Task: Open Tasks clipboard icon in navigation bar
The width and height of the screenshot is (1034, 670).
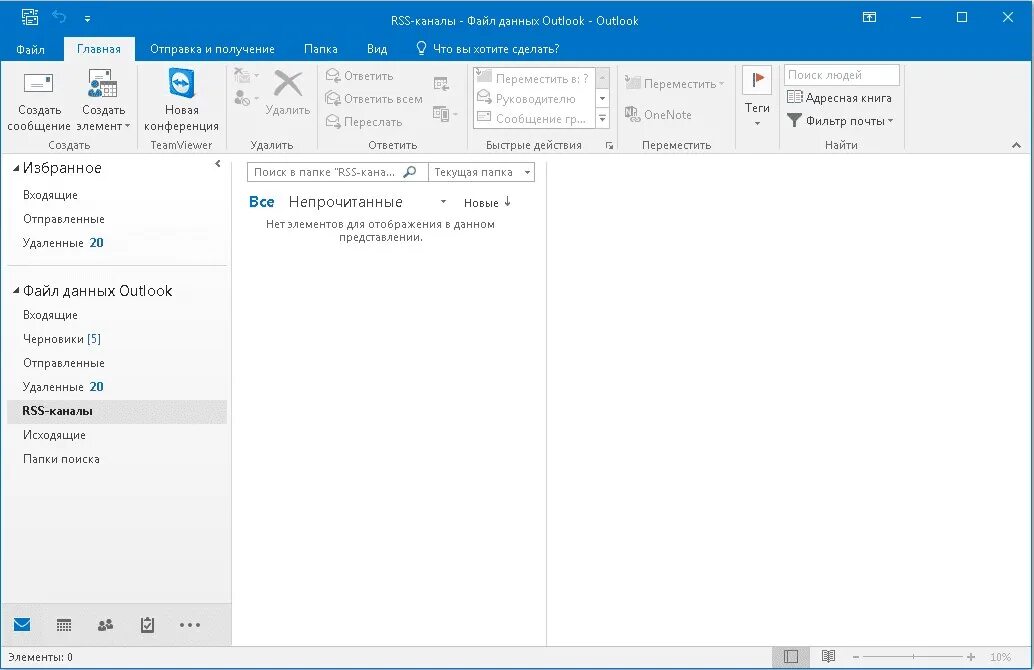Action: pyautogui.click(x=147, y=624)
